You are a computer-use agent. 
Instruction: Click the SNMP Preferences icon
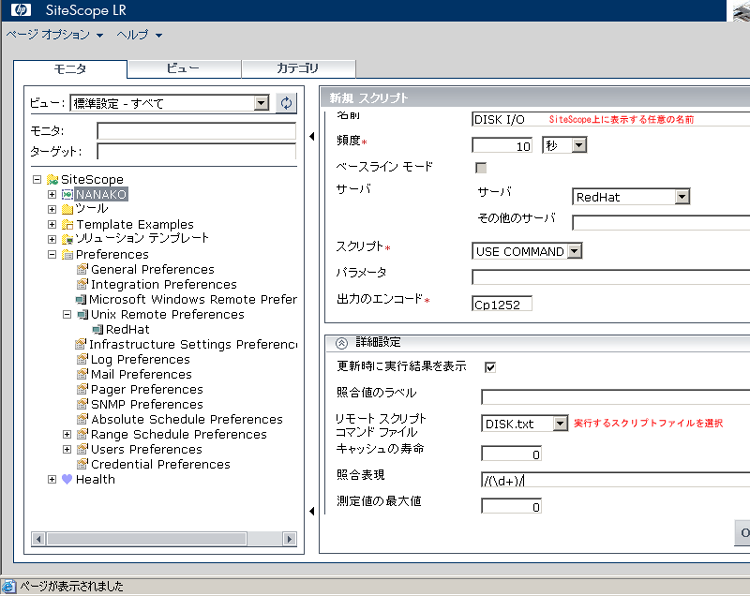coord(82,404)
